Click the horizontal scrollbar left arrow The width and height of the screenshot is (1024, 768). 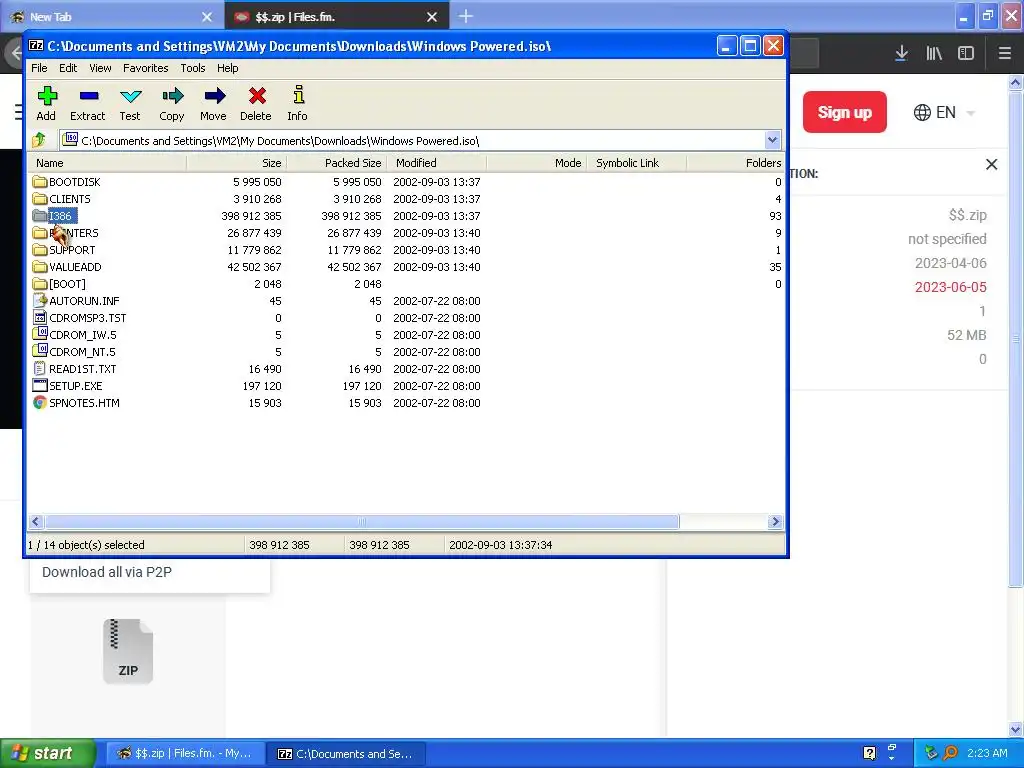pyautogui.click(x=36, y=521)
